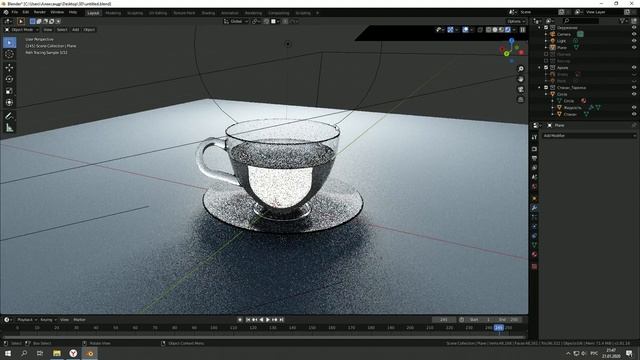Pause viewport render with pause icon
Screen dimensions: 640x360
[522, 30]
